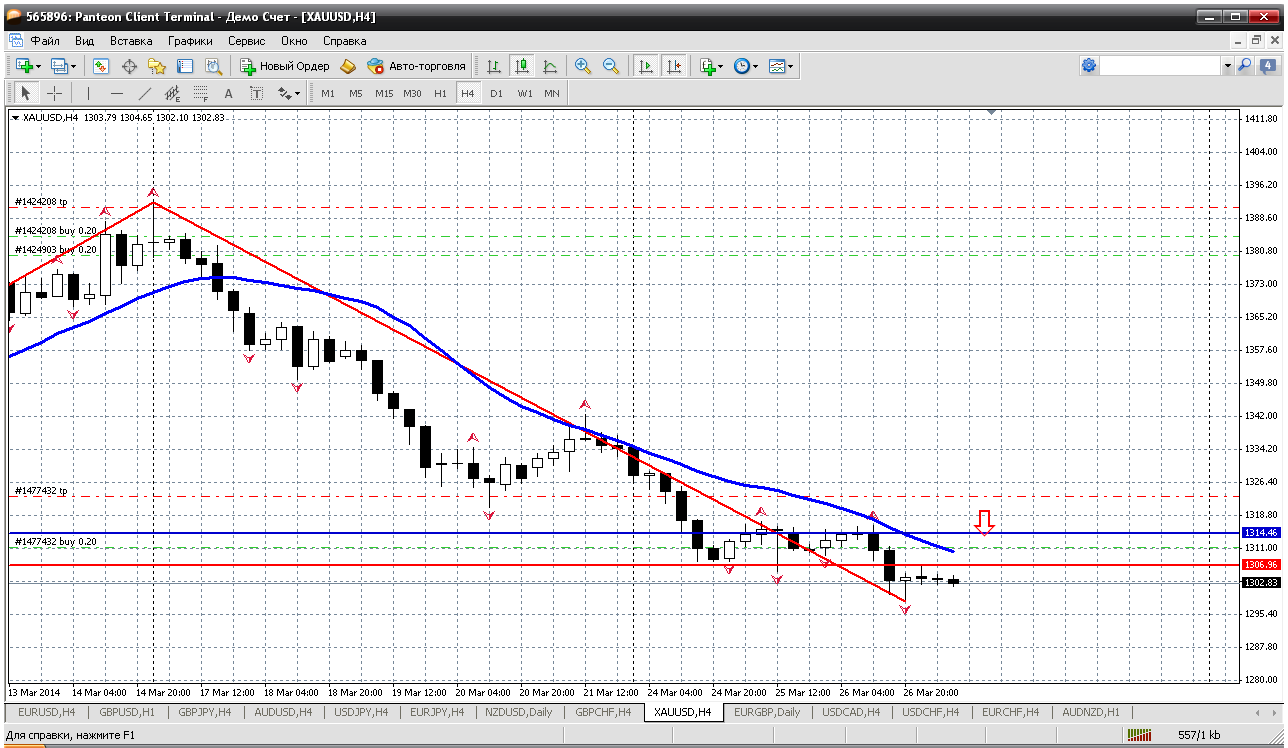
Task: Click the 1314.46 blue price level label
Action: tap(1260, 533)
